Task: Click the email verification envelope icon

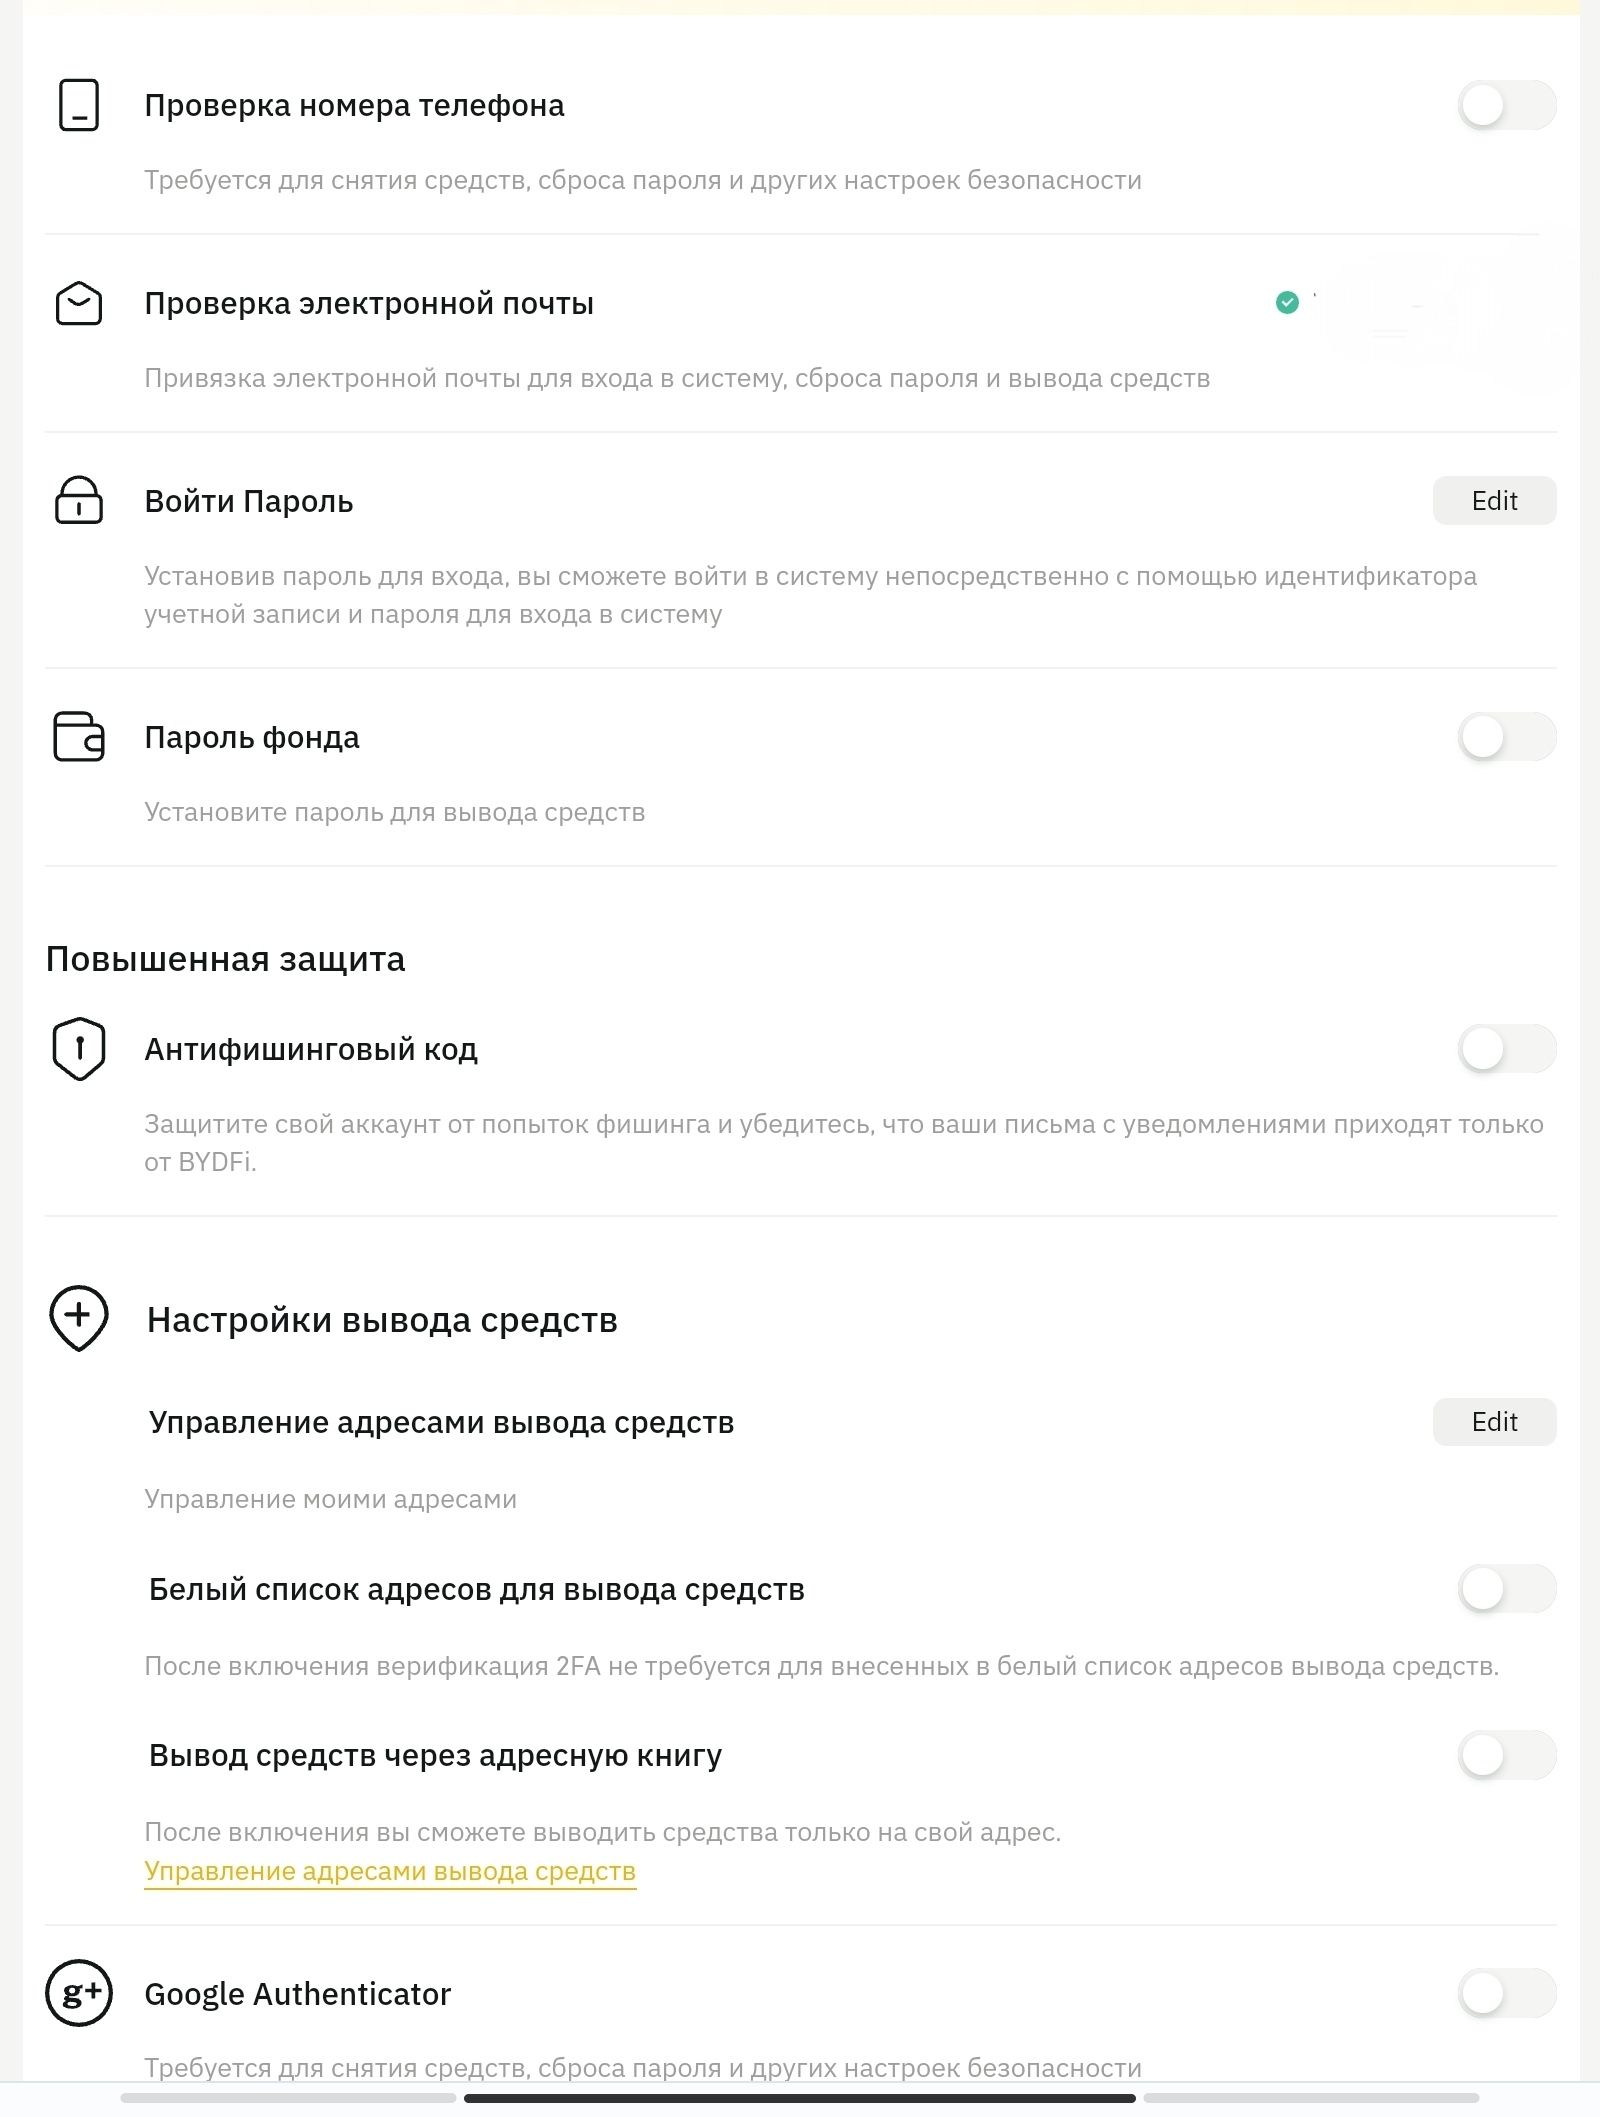Action: pyautogui.click(x=78, y=303)
